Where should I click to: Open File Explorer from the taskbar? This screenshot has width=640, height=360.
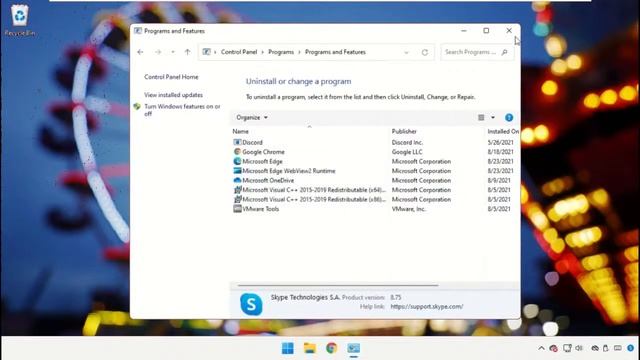coord(310,348)
